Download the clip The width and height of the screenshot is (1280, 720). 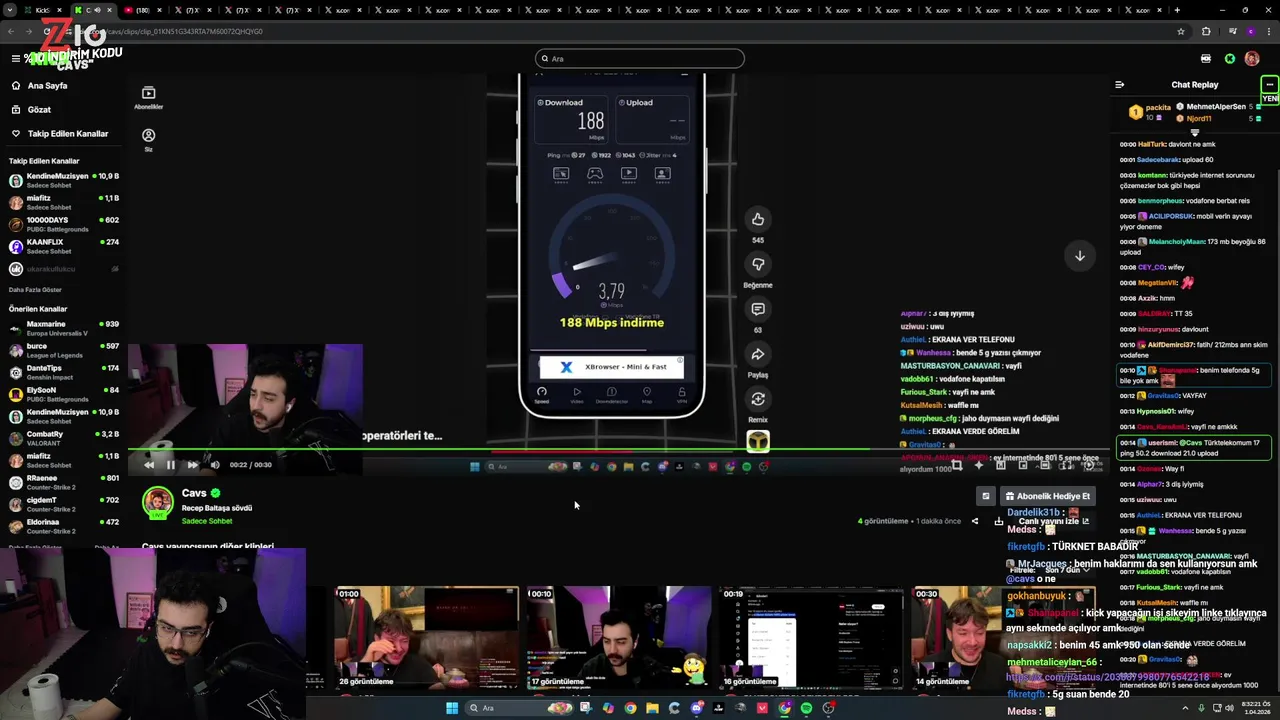998,521
